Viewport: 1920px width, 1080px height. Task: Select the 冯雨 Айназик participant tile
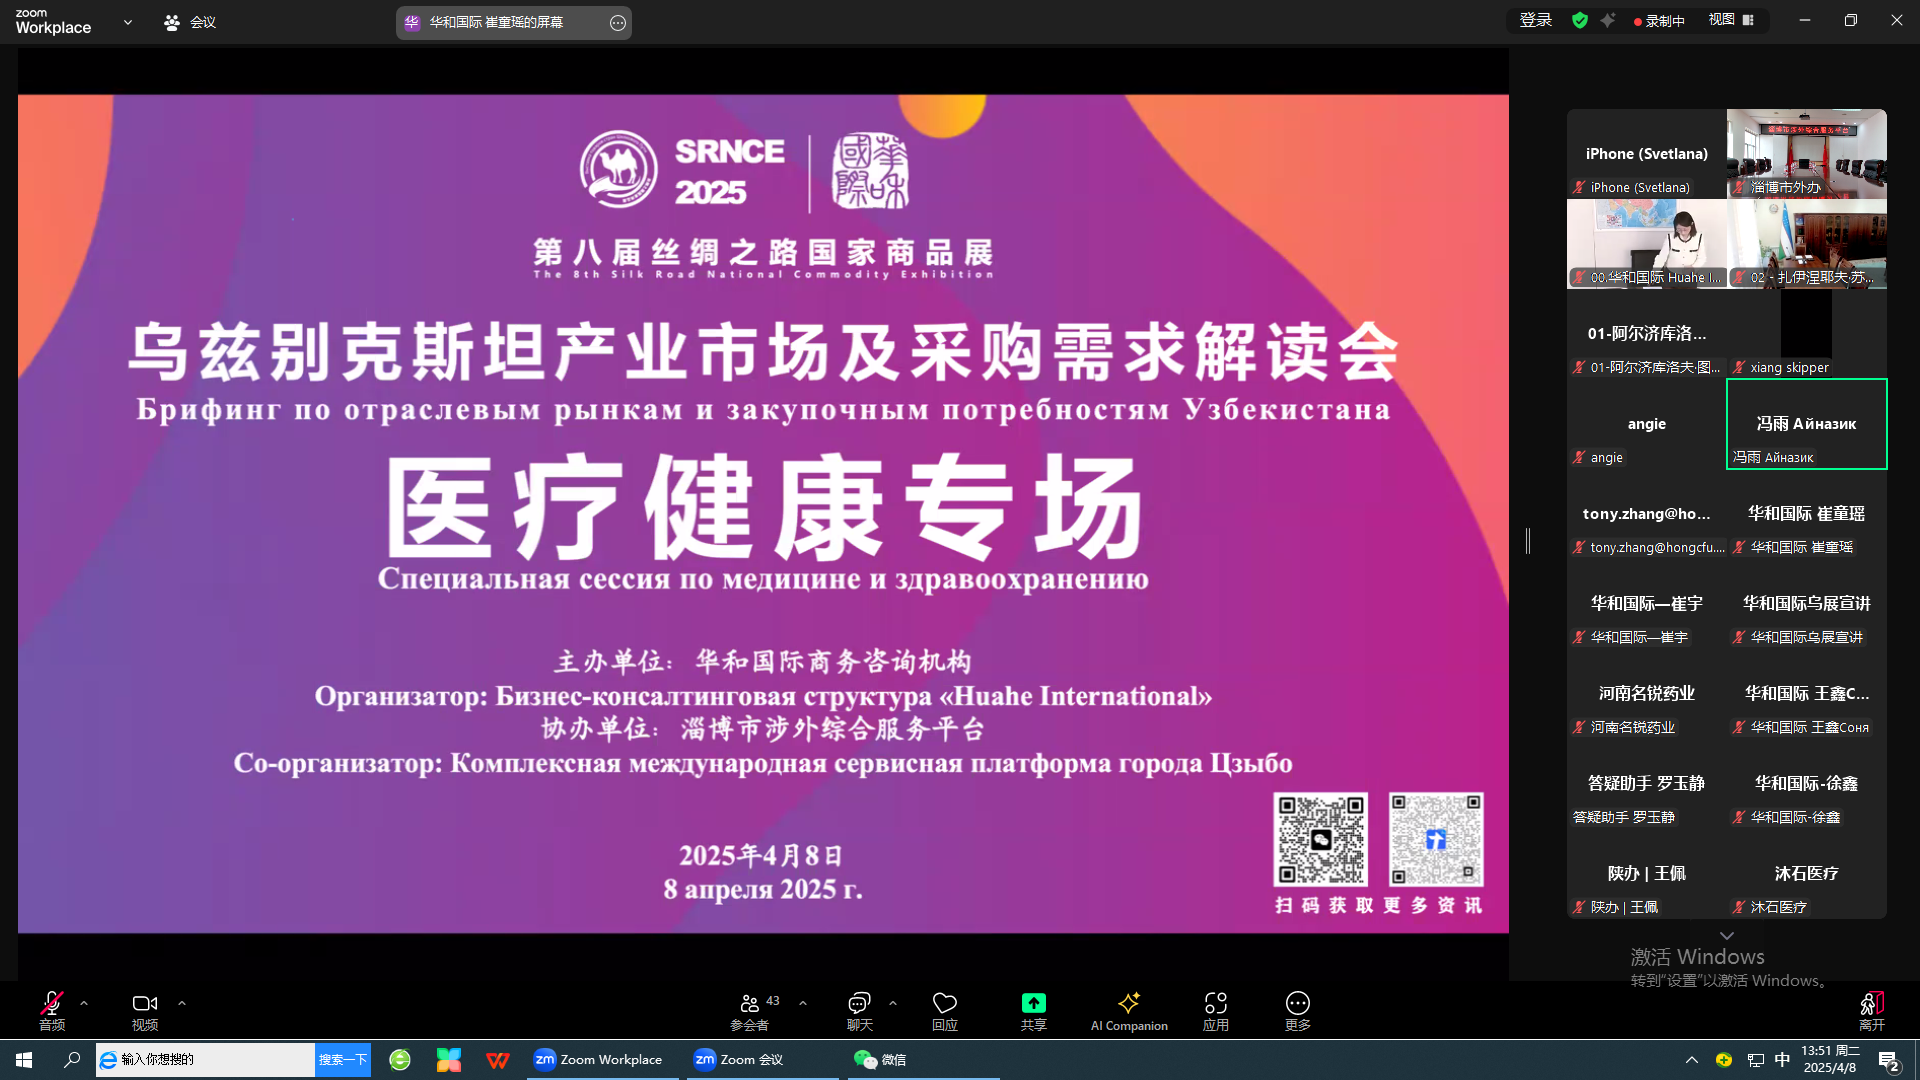point(1807,423)
